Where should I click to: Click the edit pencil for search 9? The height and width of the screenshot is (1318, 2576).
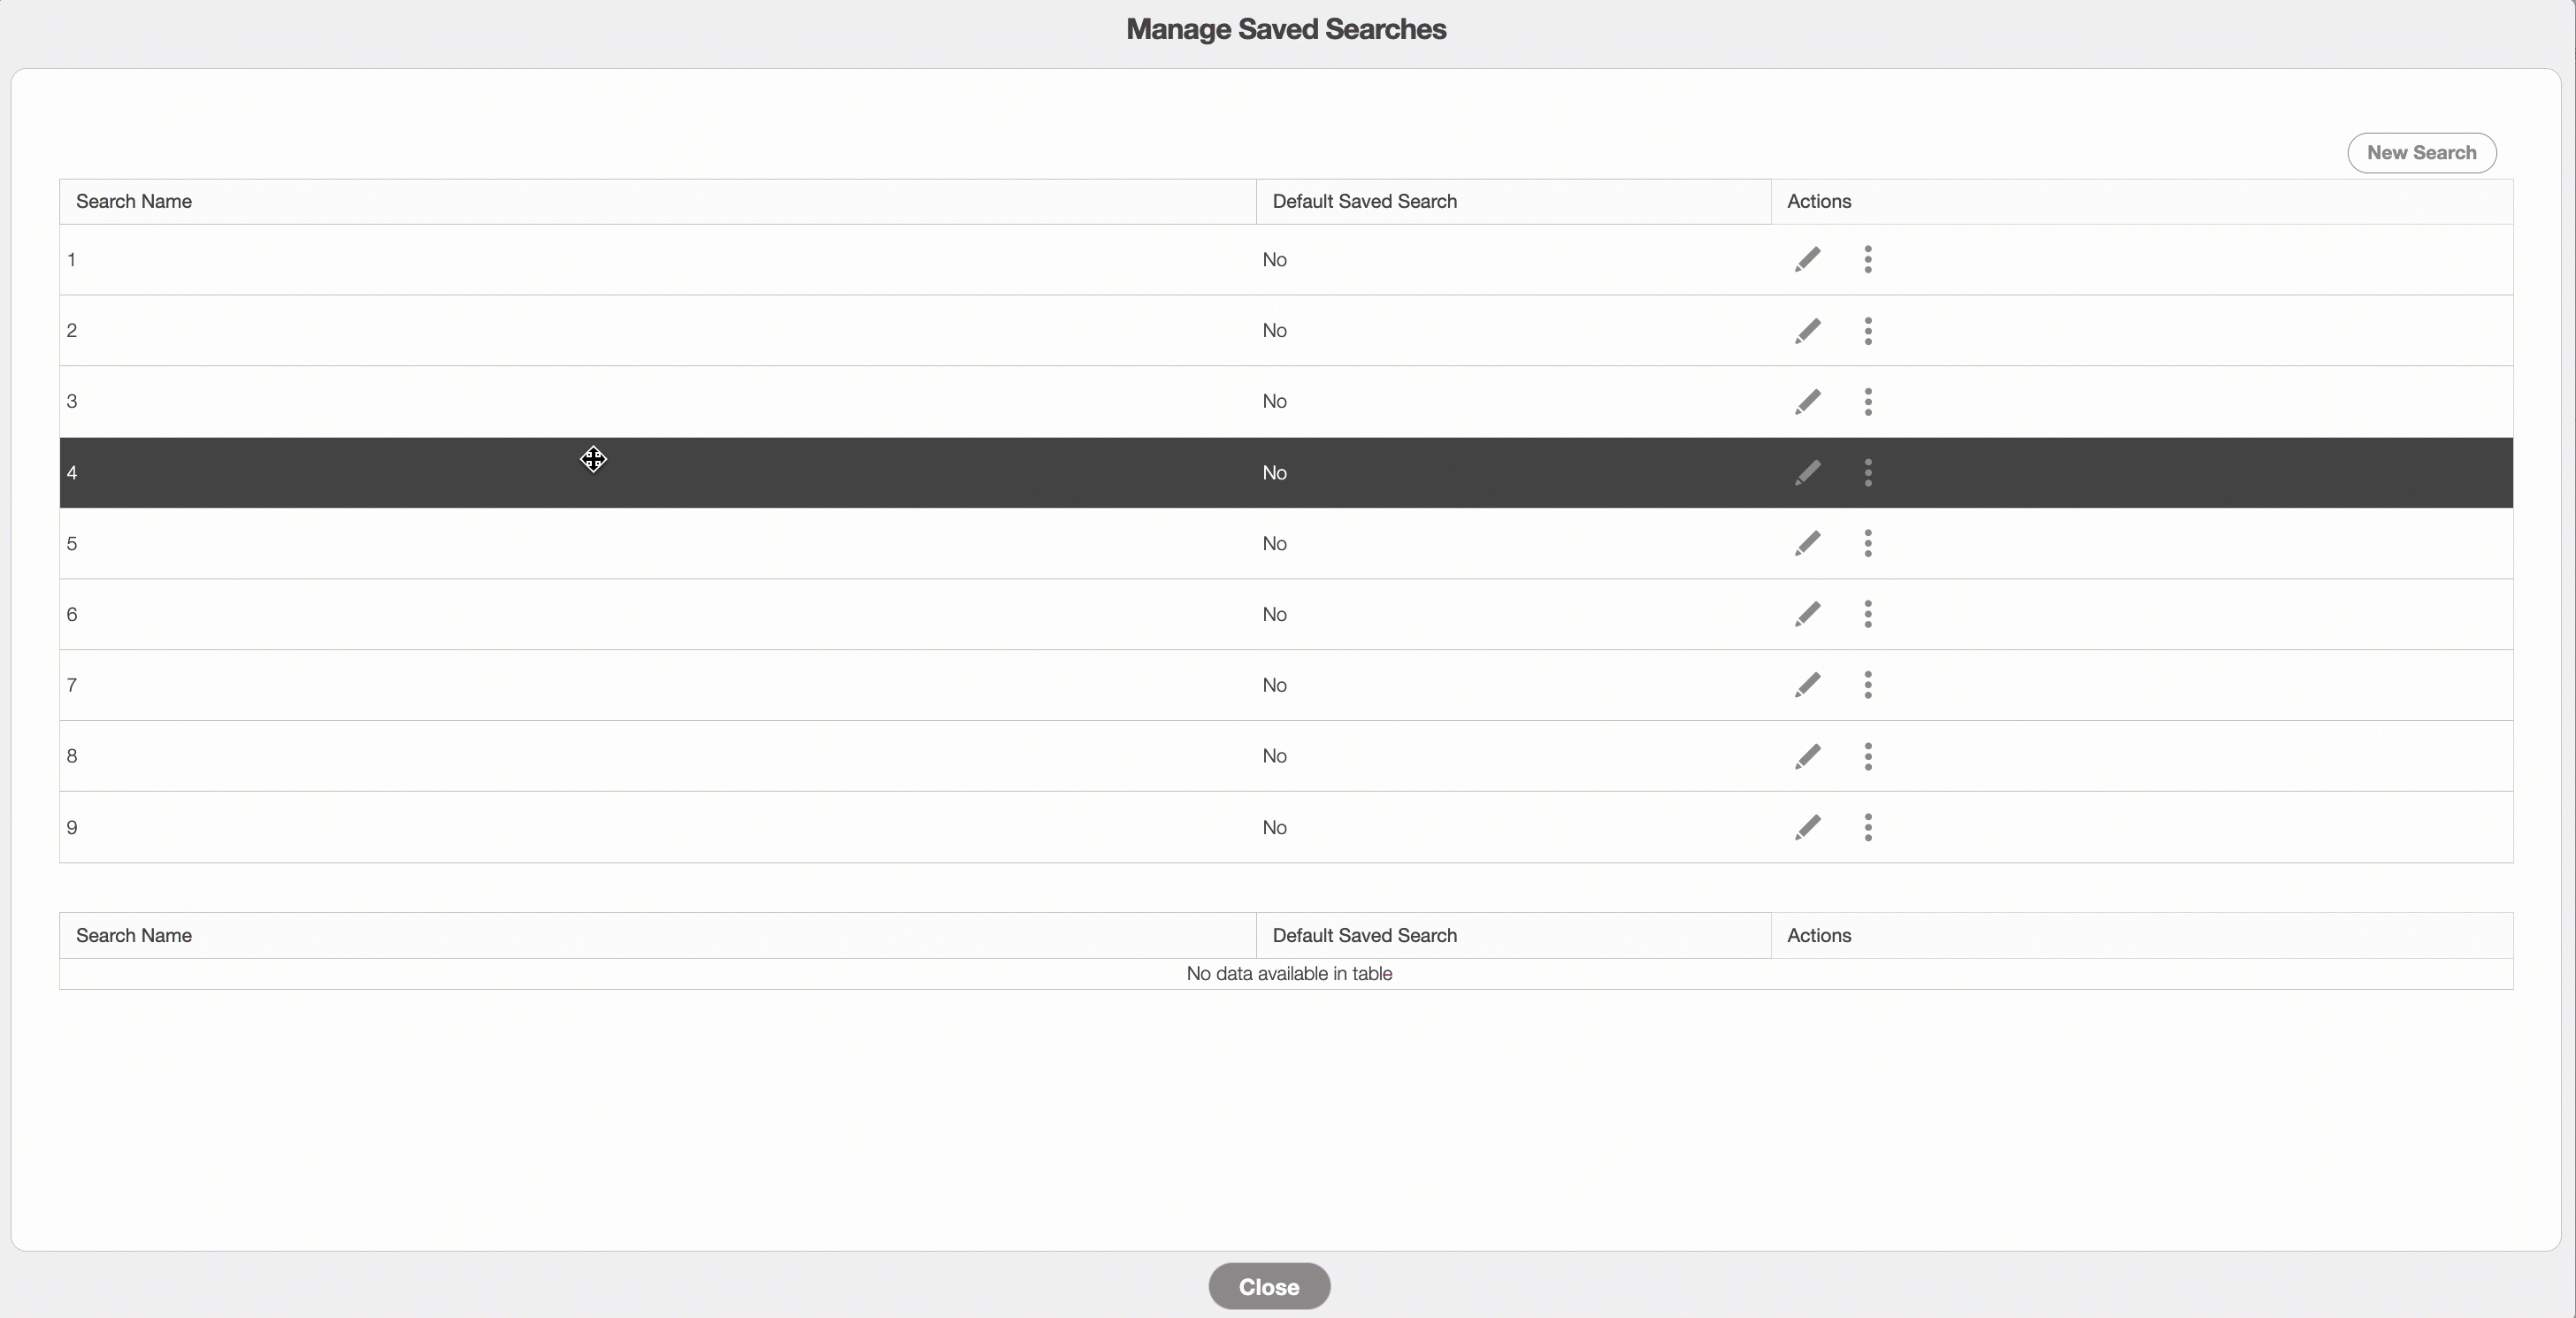tap(1807, 828)
